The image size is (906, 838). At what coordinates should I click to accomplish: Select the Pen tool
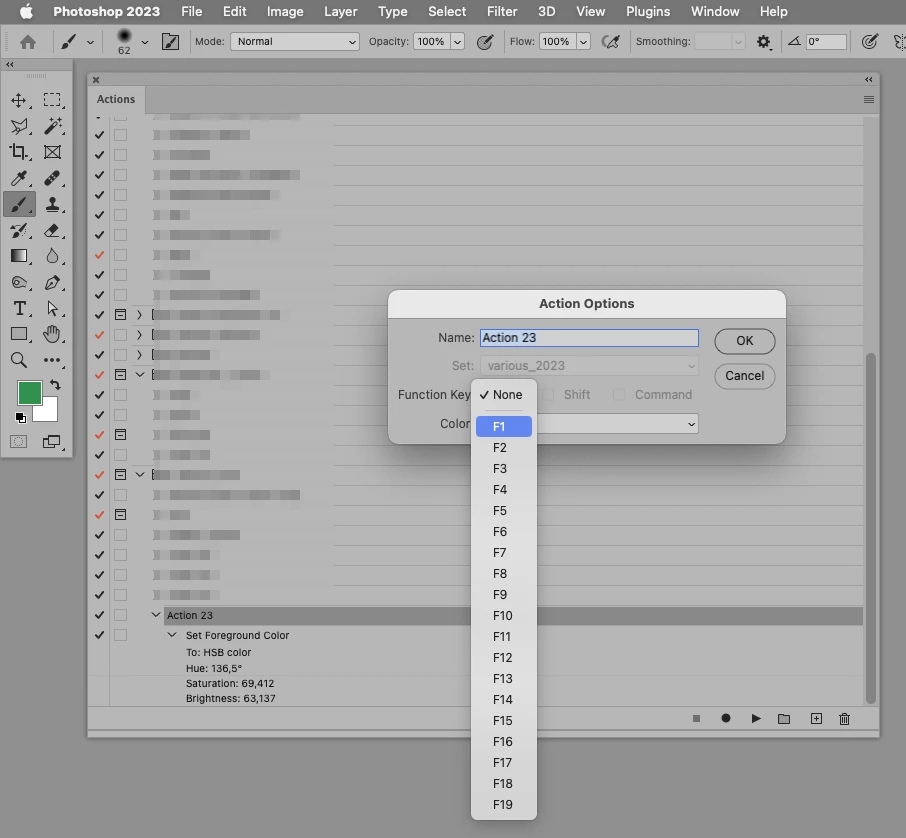pos(52,283)
